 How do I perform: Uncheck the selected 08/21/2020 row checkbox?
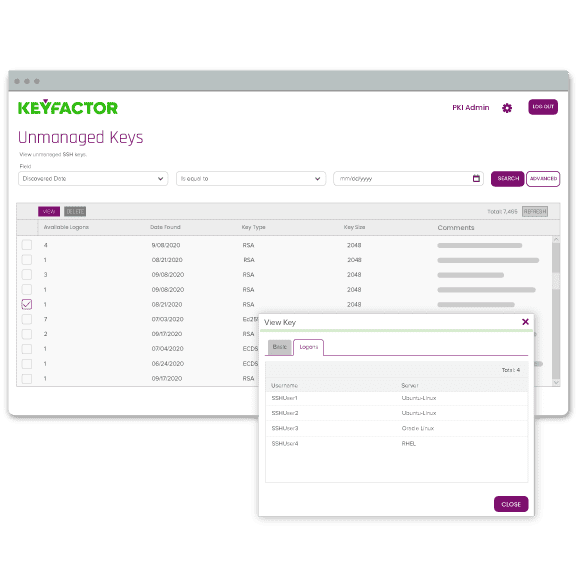27,304
